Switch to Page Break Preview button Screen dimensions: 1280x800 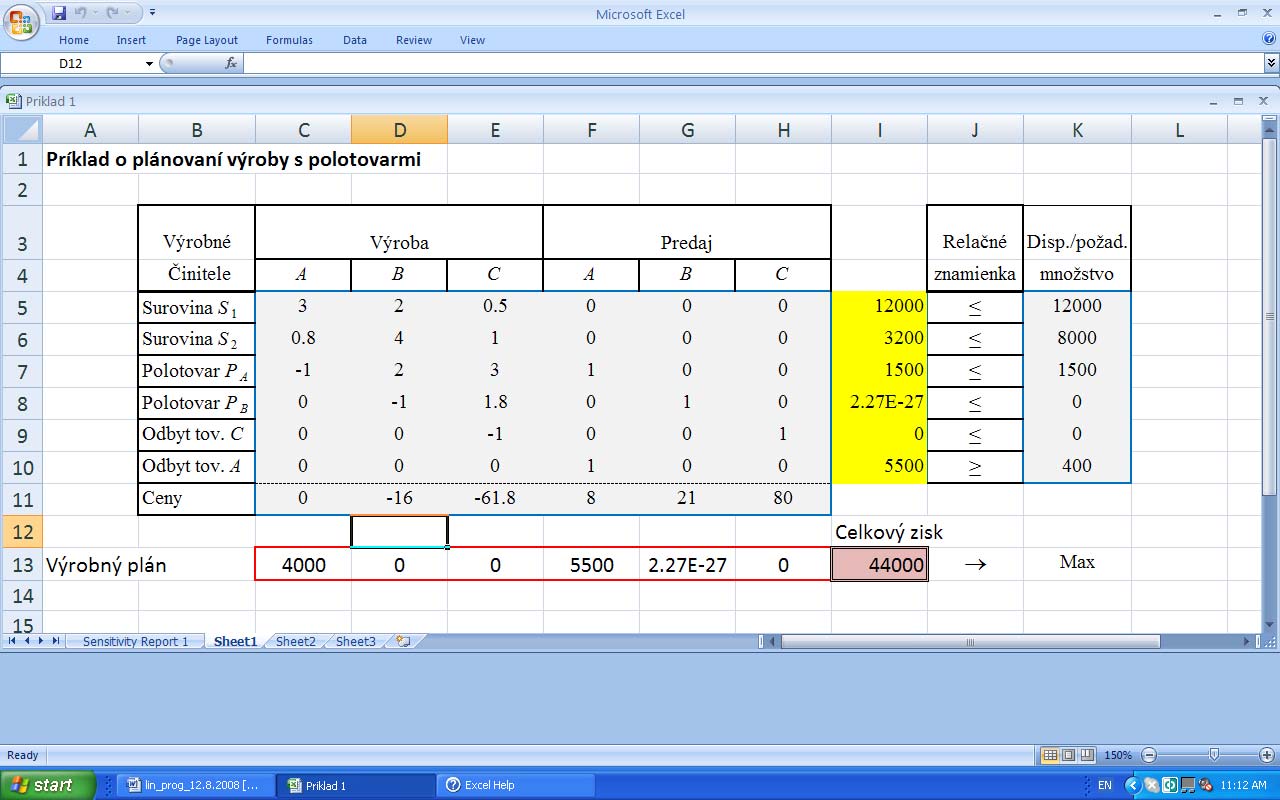pyautogui.click(x=1087, y=755)
